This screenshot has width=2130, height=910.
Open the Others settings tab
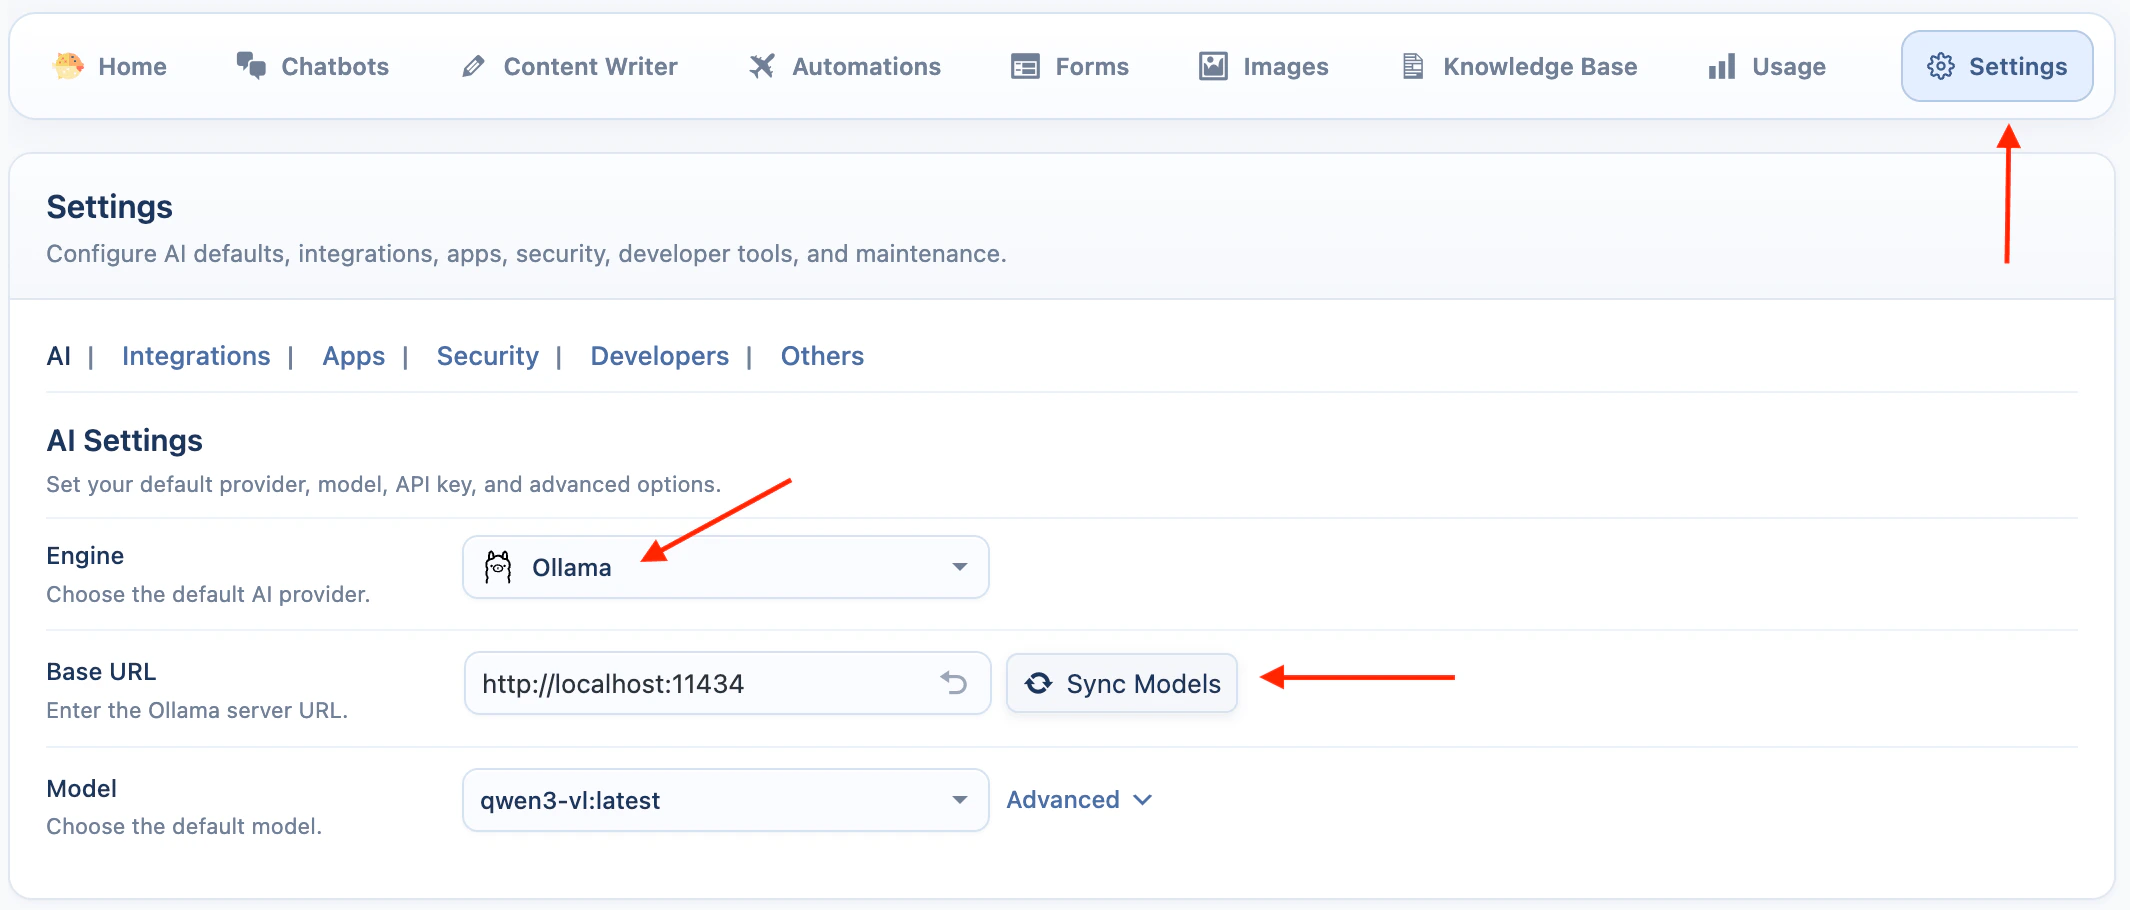click(x=822, y=356)
